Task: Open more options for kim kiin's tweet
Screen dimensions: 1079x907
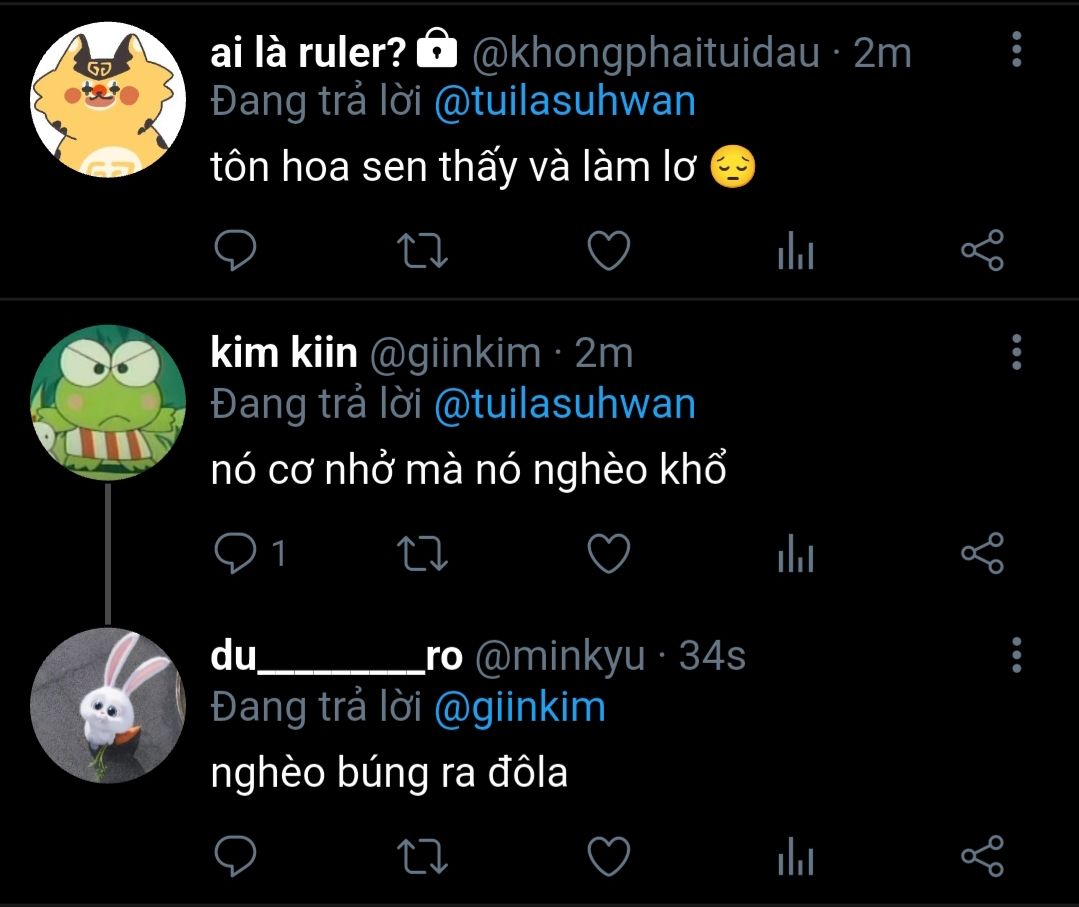Action: [x=1016, y=352]
